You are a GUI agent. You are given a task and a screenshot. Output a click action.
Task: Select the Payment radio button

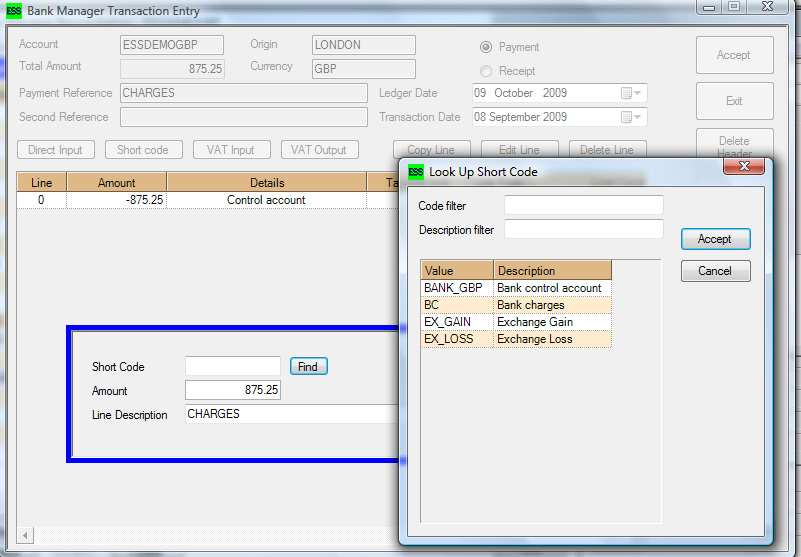(486, 47)
